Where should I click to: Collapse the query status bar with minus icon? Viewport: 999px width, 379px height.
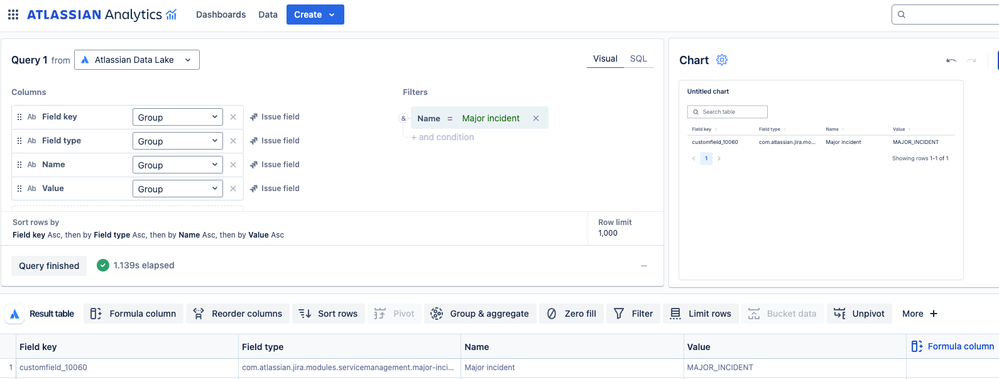click(644, 266)
